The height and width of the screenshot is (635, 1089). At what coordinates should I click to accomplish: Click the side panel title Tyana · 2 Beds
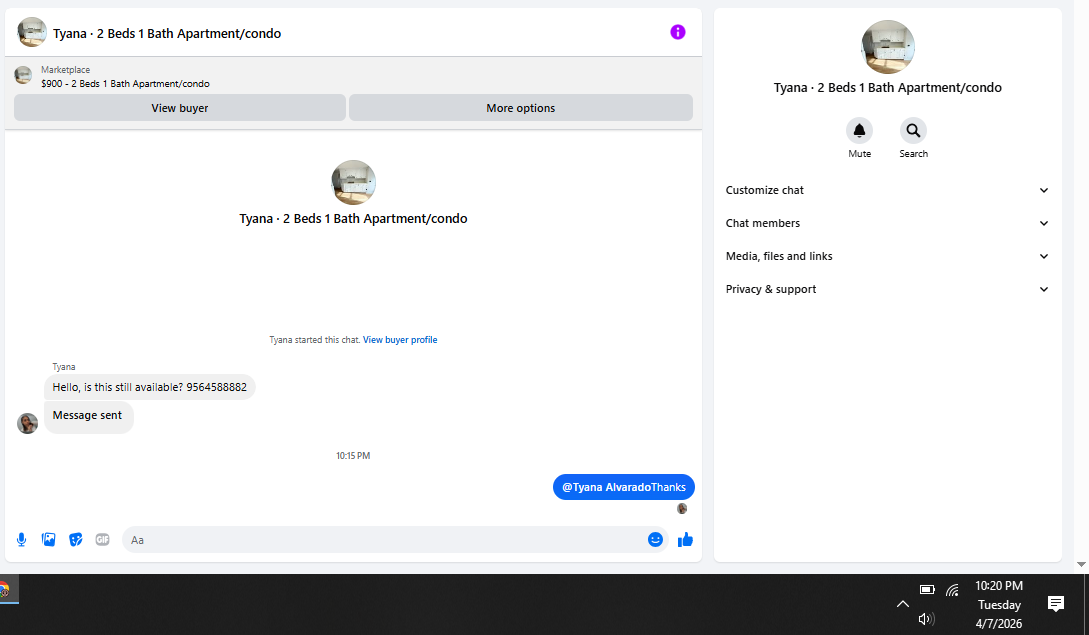tap(888, 88)
